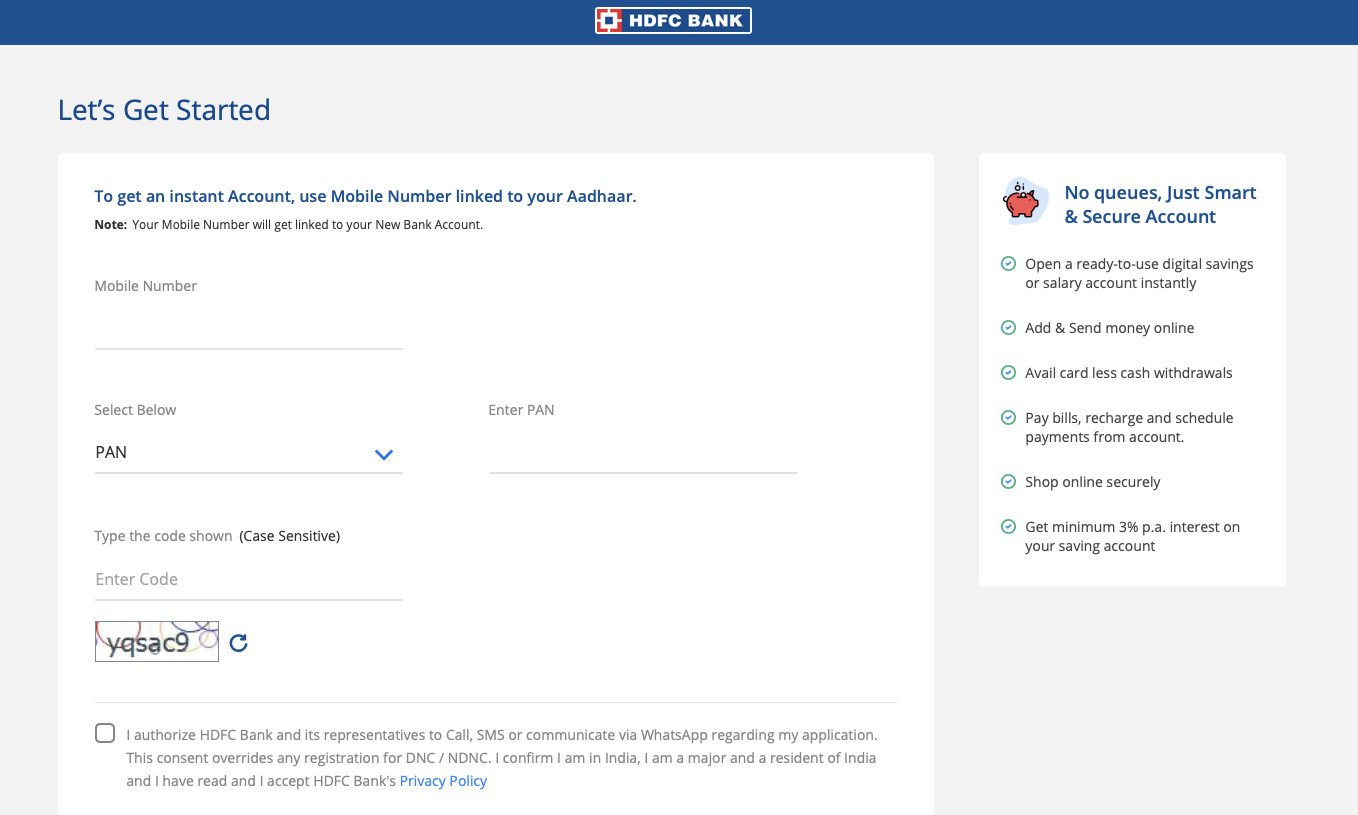Screen dimensions: 1358x815
Task: Click the "Note:" text about mobile number linking
Action: pyautogui.click(x=289, y=225)
